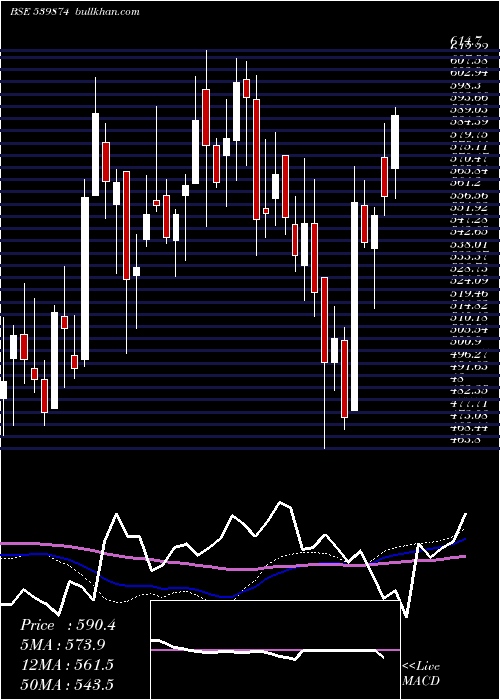Click the 614.7 top axis label
The height and width of the screenshot is (700, 500).
(x=468, y=41)
